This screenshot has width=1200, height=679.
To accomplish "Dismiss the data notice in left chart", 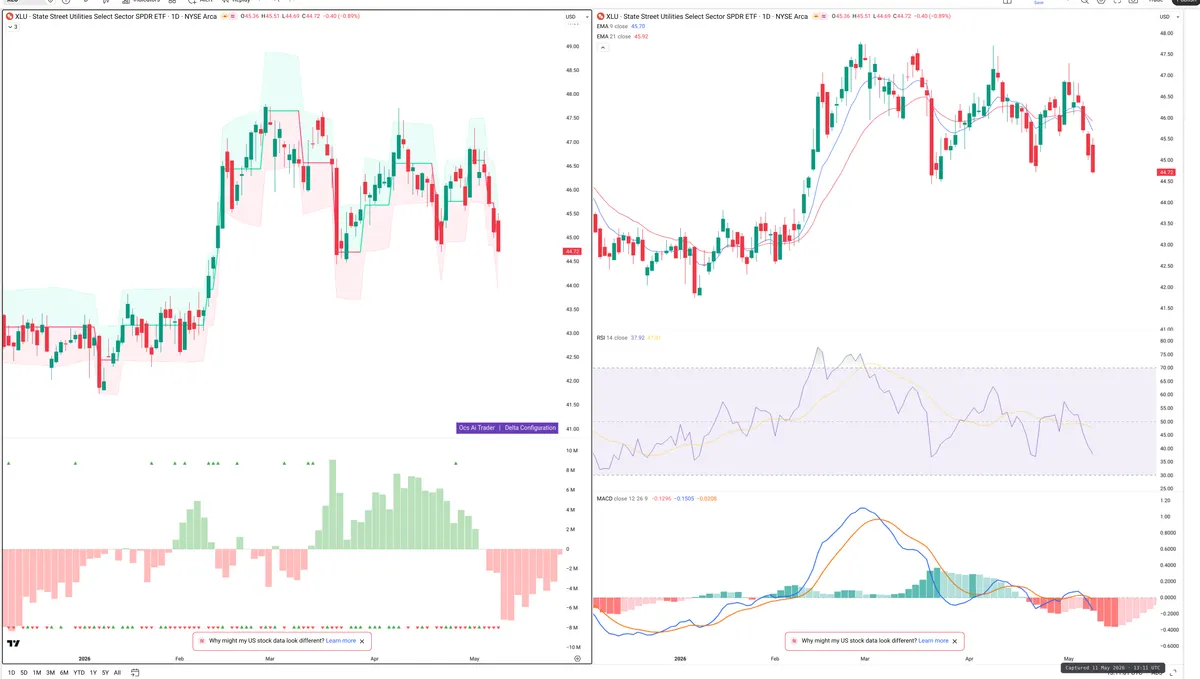I will [362, 640].
